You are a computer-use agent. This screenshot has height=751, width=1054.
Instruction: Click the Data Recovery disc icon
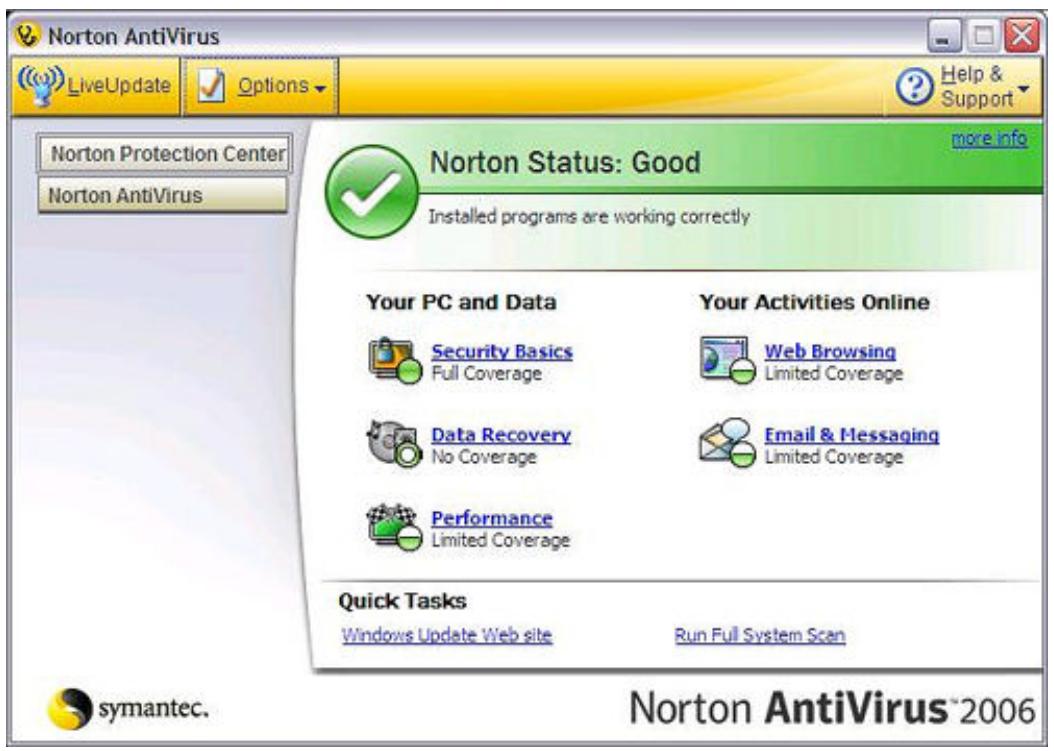tap(395, 442)
